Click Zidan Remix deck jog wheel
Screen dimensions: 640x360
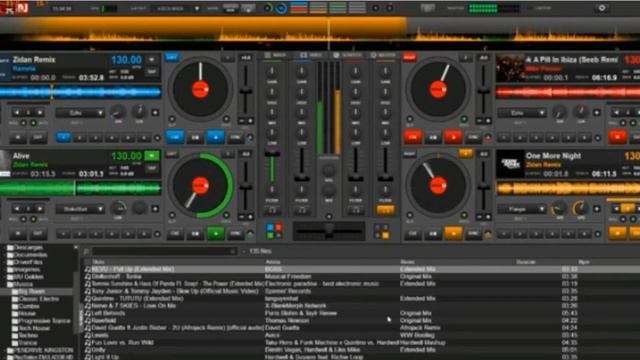[x=200, y=89]
